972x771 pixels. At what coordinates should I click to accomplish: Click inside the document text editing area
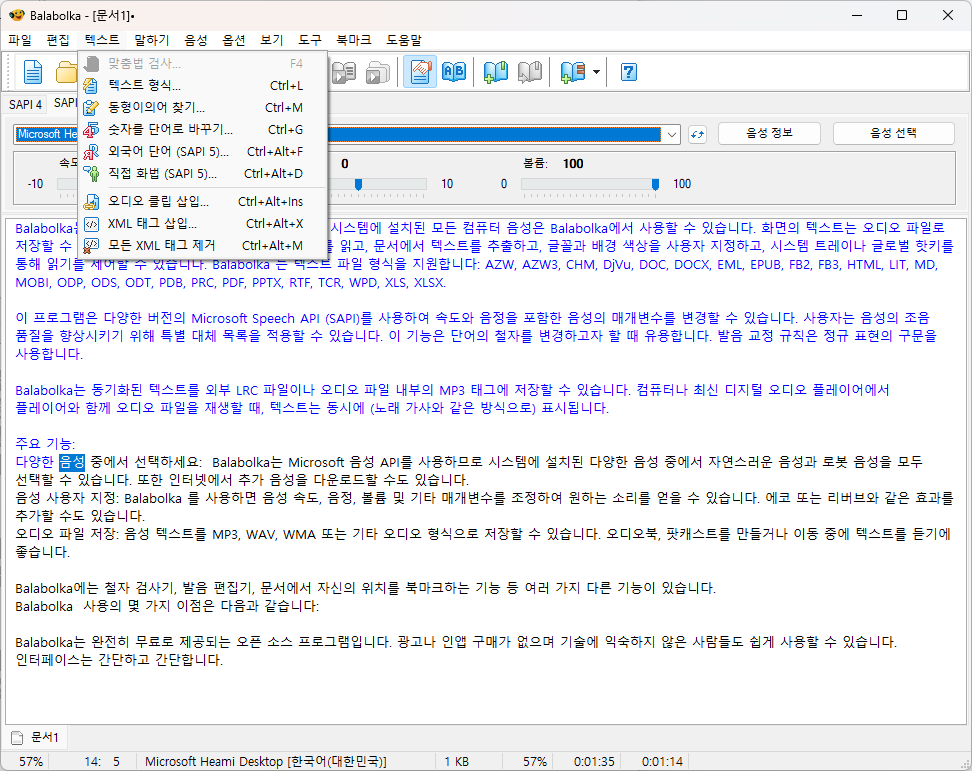[x=486, y=471]
